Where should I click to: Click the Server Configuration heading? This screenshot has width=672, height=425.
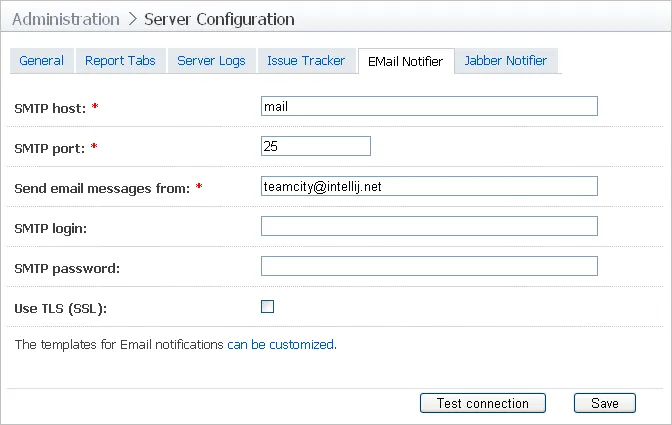[219, 19]
